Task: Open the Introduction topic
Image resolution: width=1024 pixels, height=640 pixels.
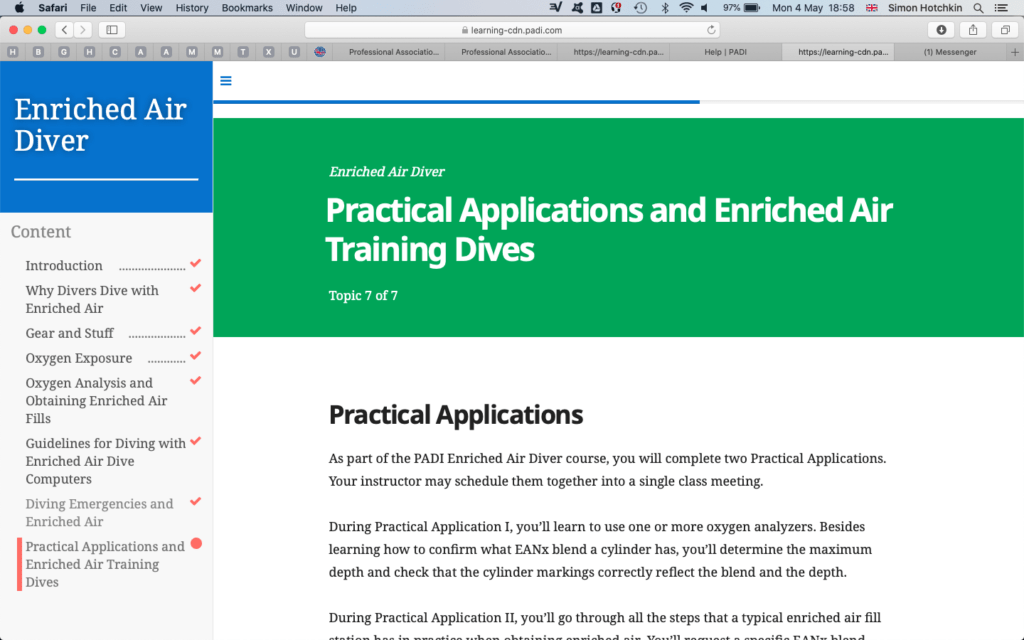Action: pyautogui.click(x=64, y=266)
